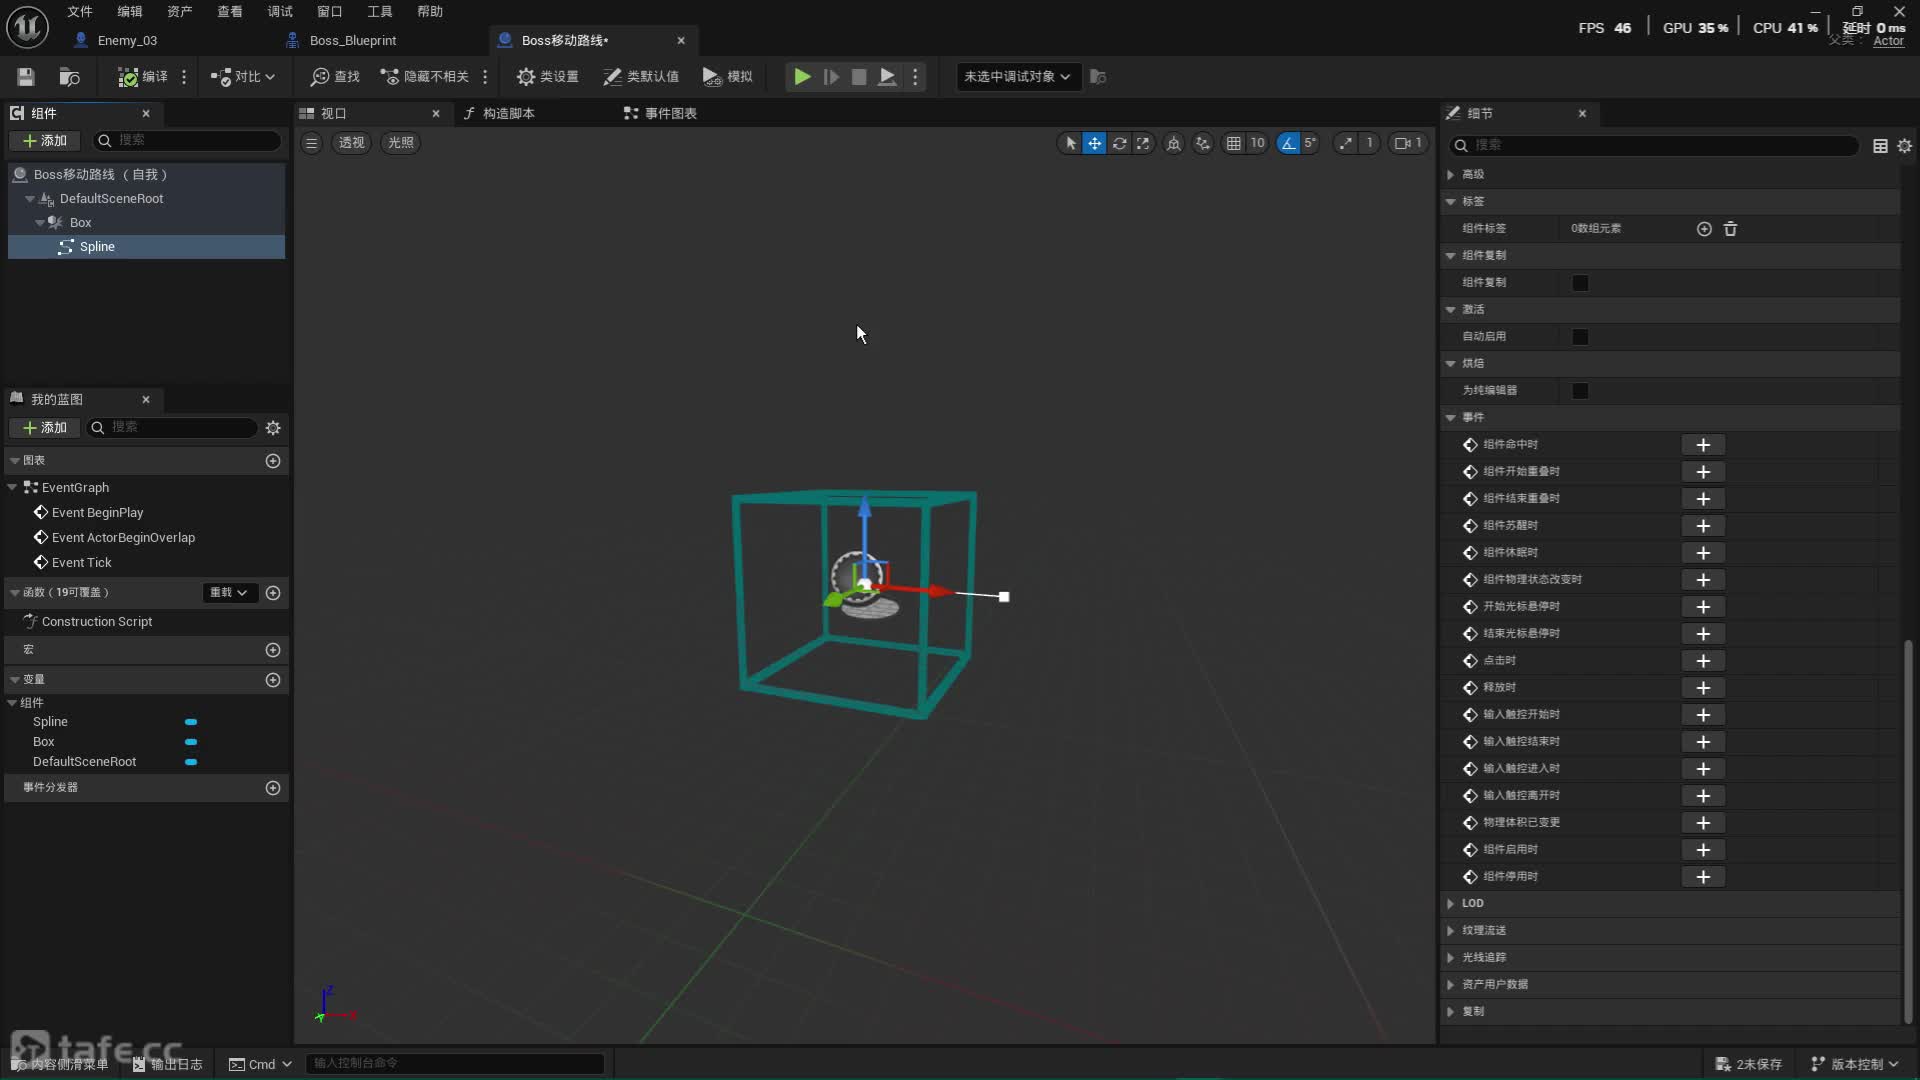The image size is (1920, 1080).
Task: Click the save blueprint icon
Action: click(x=26, y=77)
